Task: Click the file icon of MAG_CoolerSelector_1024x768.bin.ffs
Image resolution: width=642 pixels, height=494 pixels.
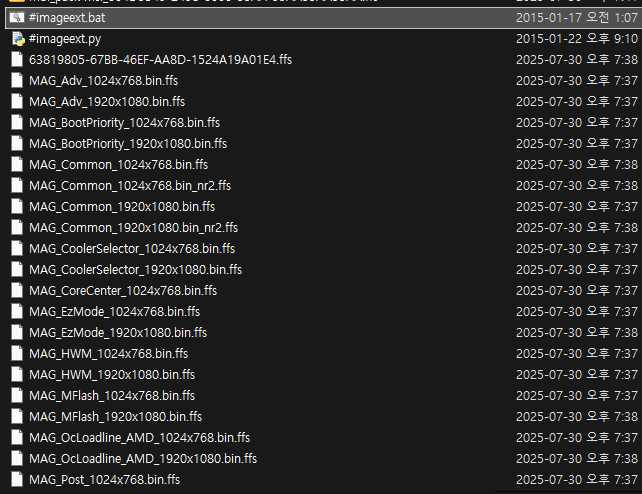Action: pos(17,249)
